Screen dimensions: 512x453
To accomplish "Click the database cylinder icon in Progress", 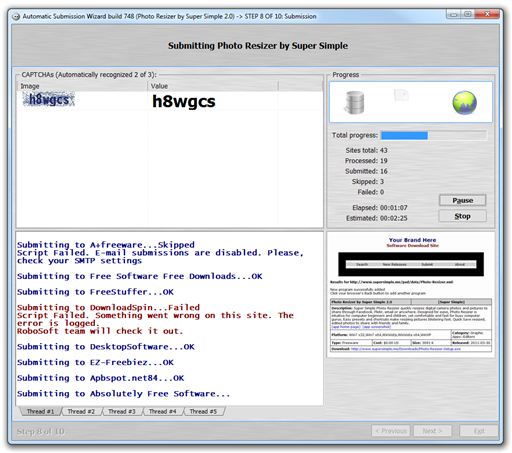I will click(x=354, y=102).
